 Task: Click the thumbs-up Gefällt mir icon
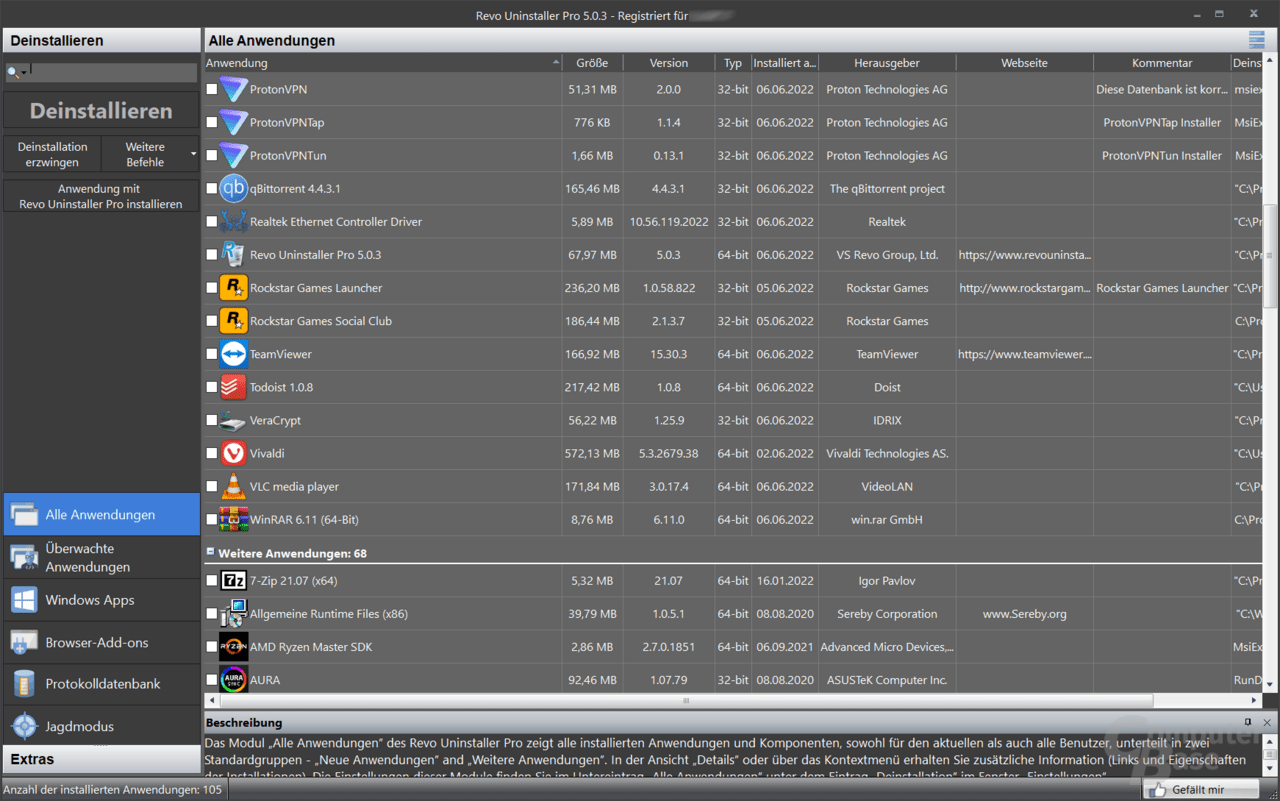click(1158, 790)
